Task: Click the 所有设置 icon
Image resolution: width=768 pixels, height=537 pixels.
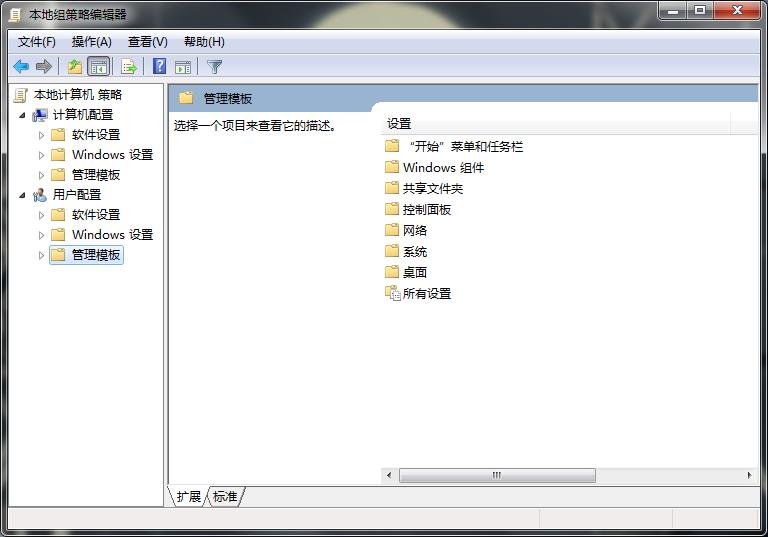Action: [393, 293]
